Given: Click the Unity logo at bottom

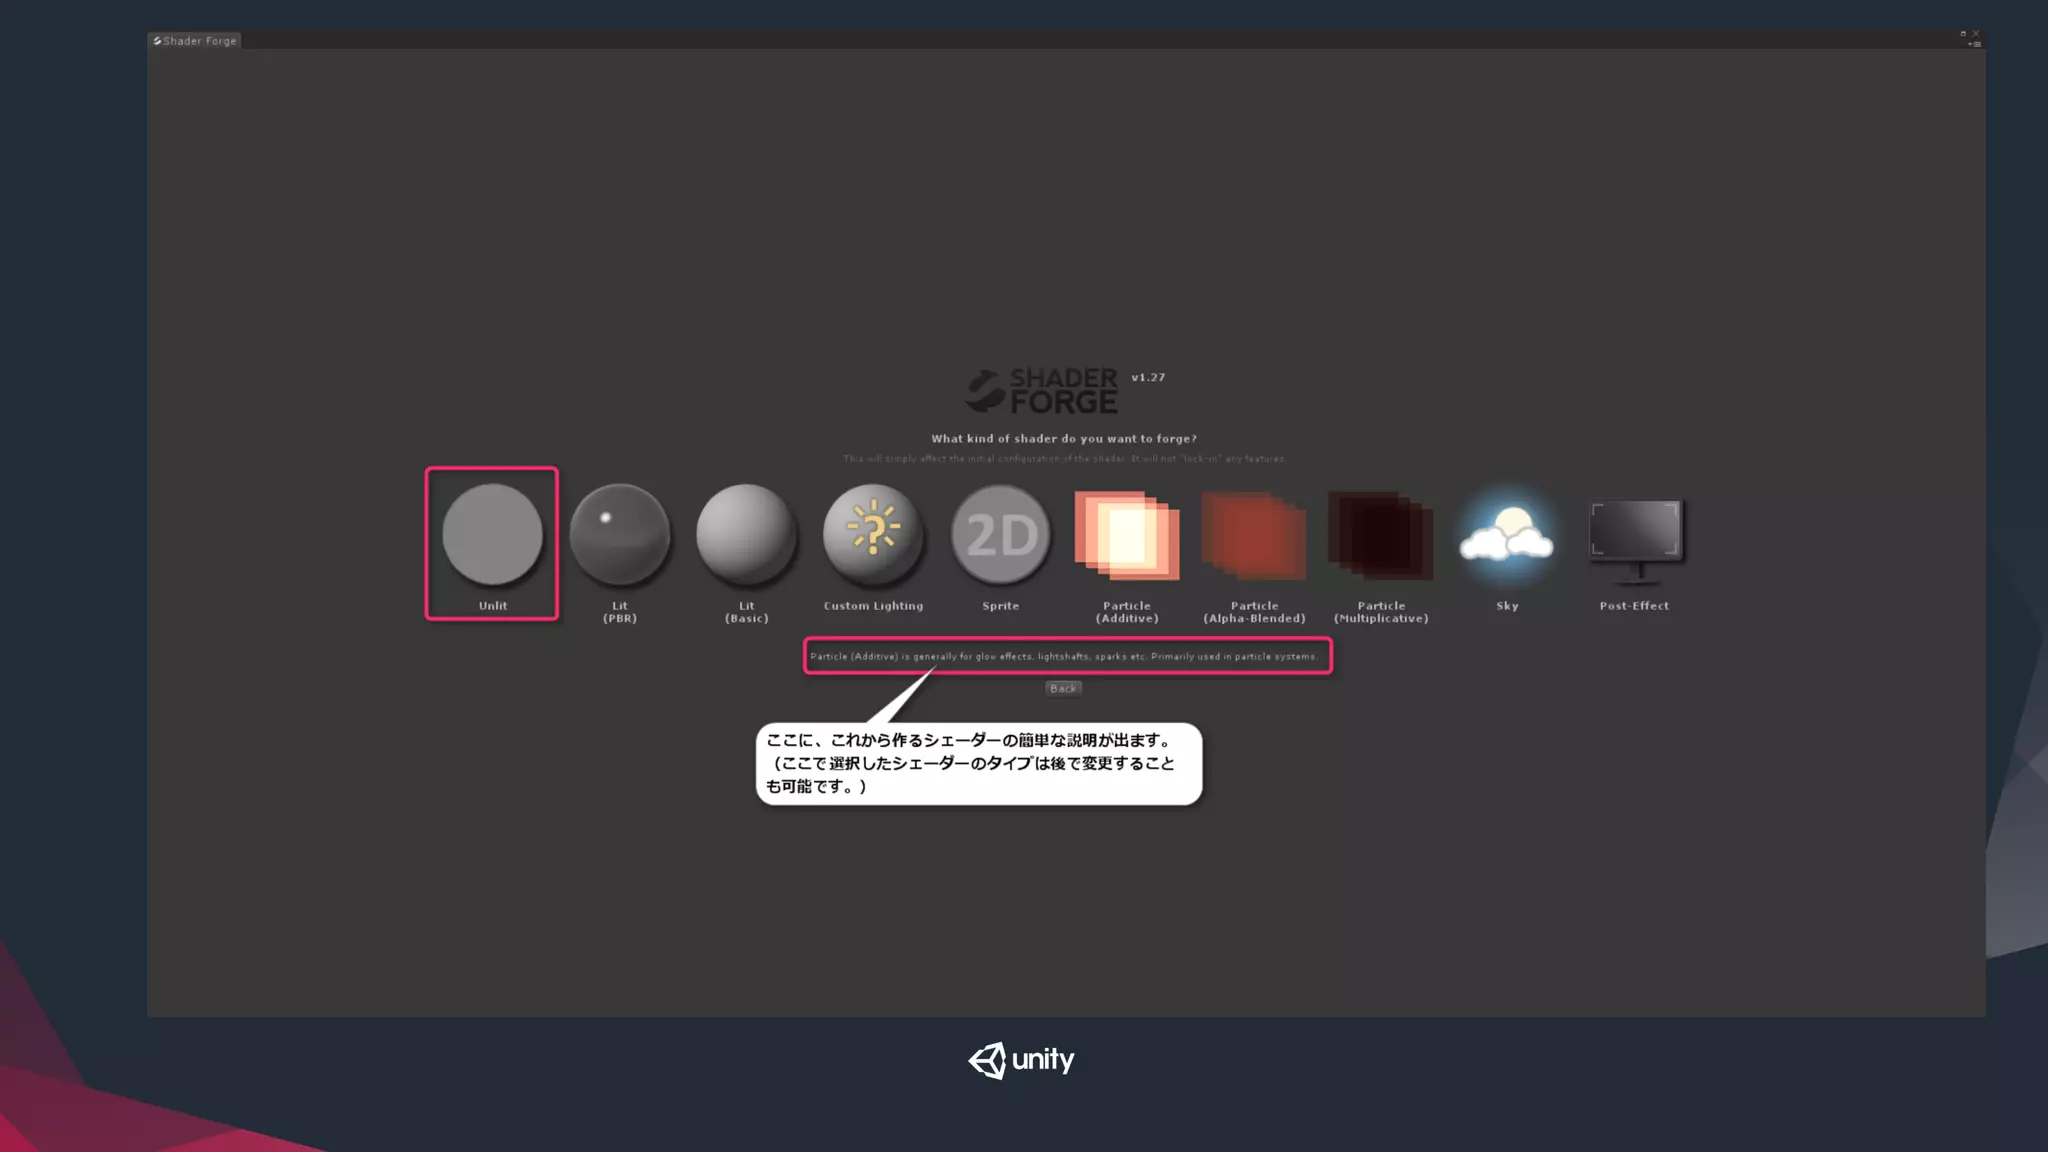Looking at the screenshot, I should tap(1021, 1060).
